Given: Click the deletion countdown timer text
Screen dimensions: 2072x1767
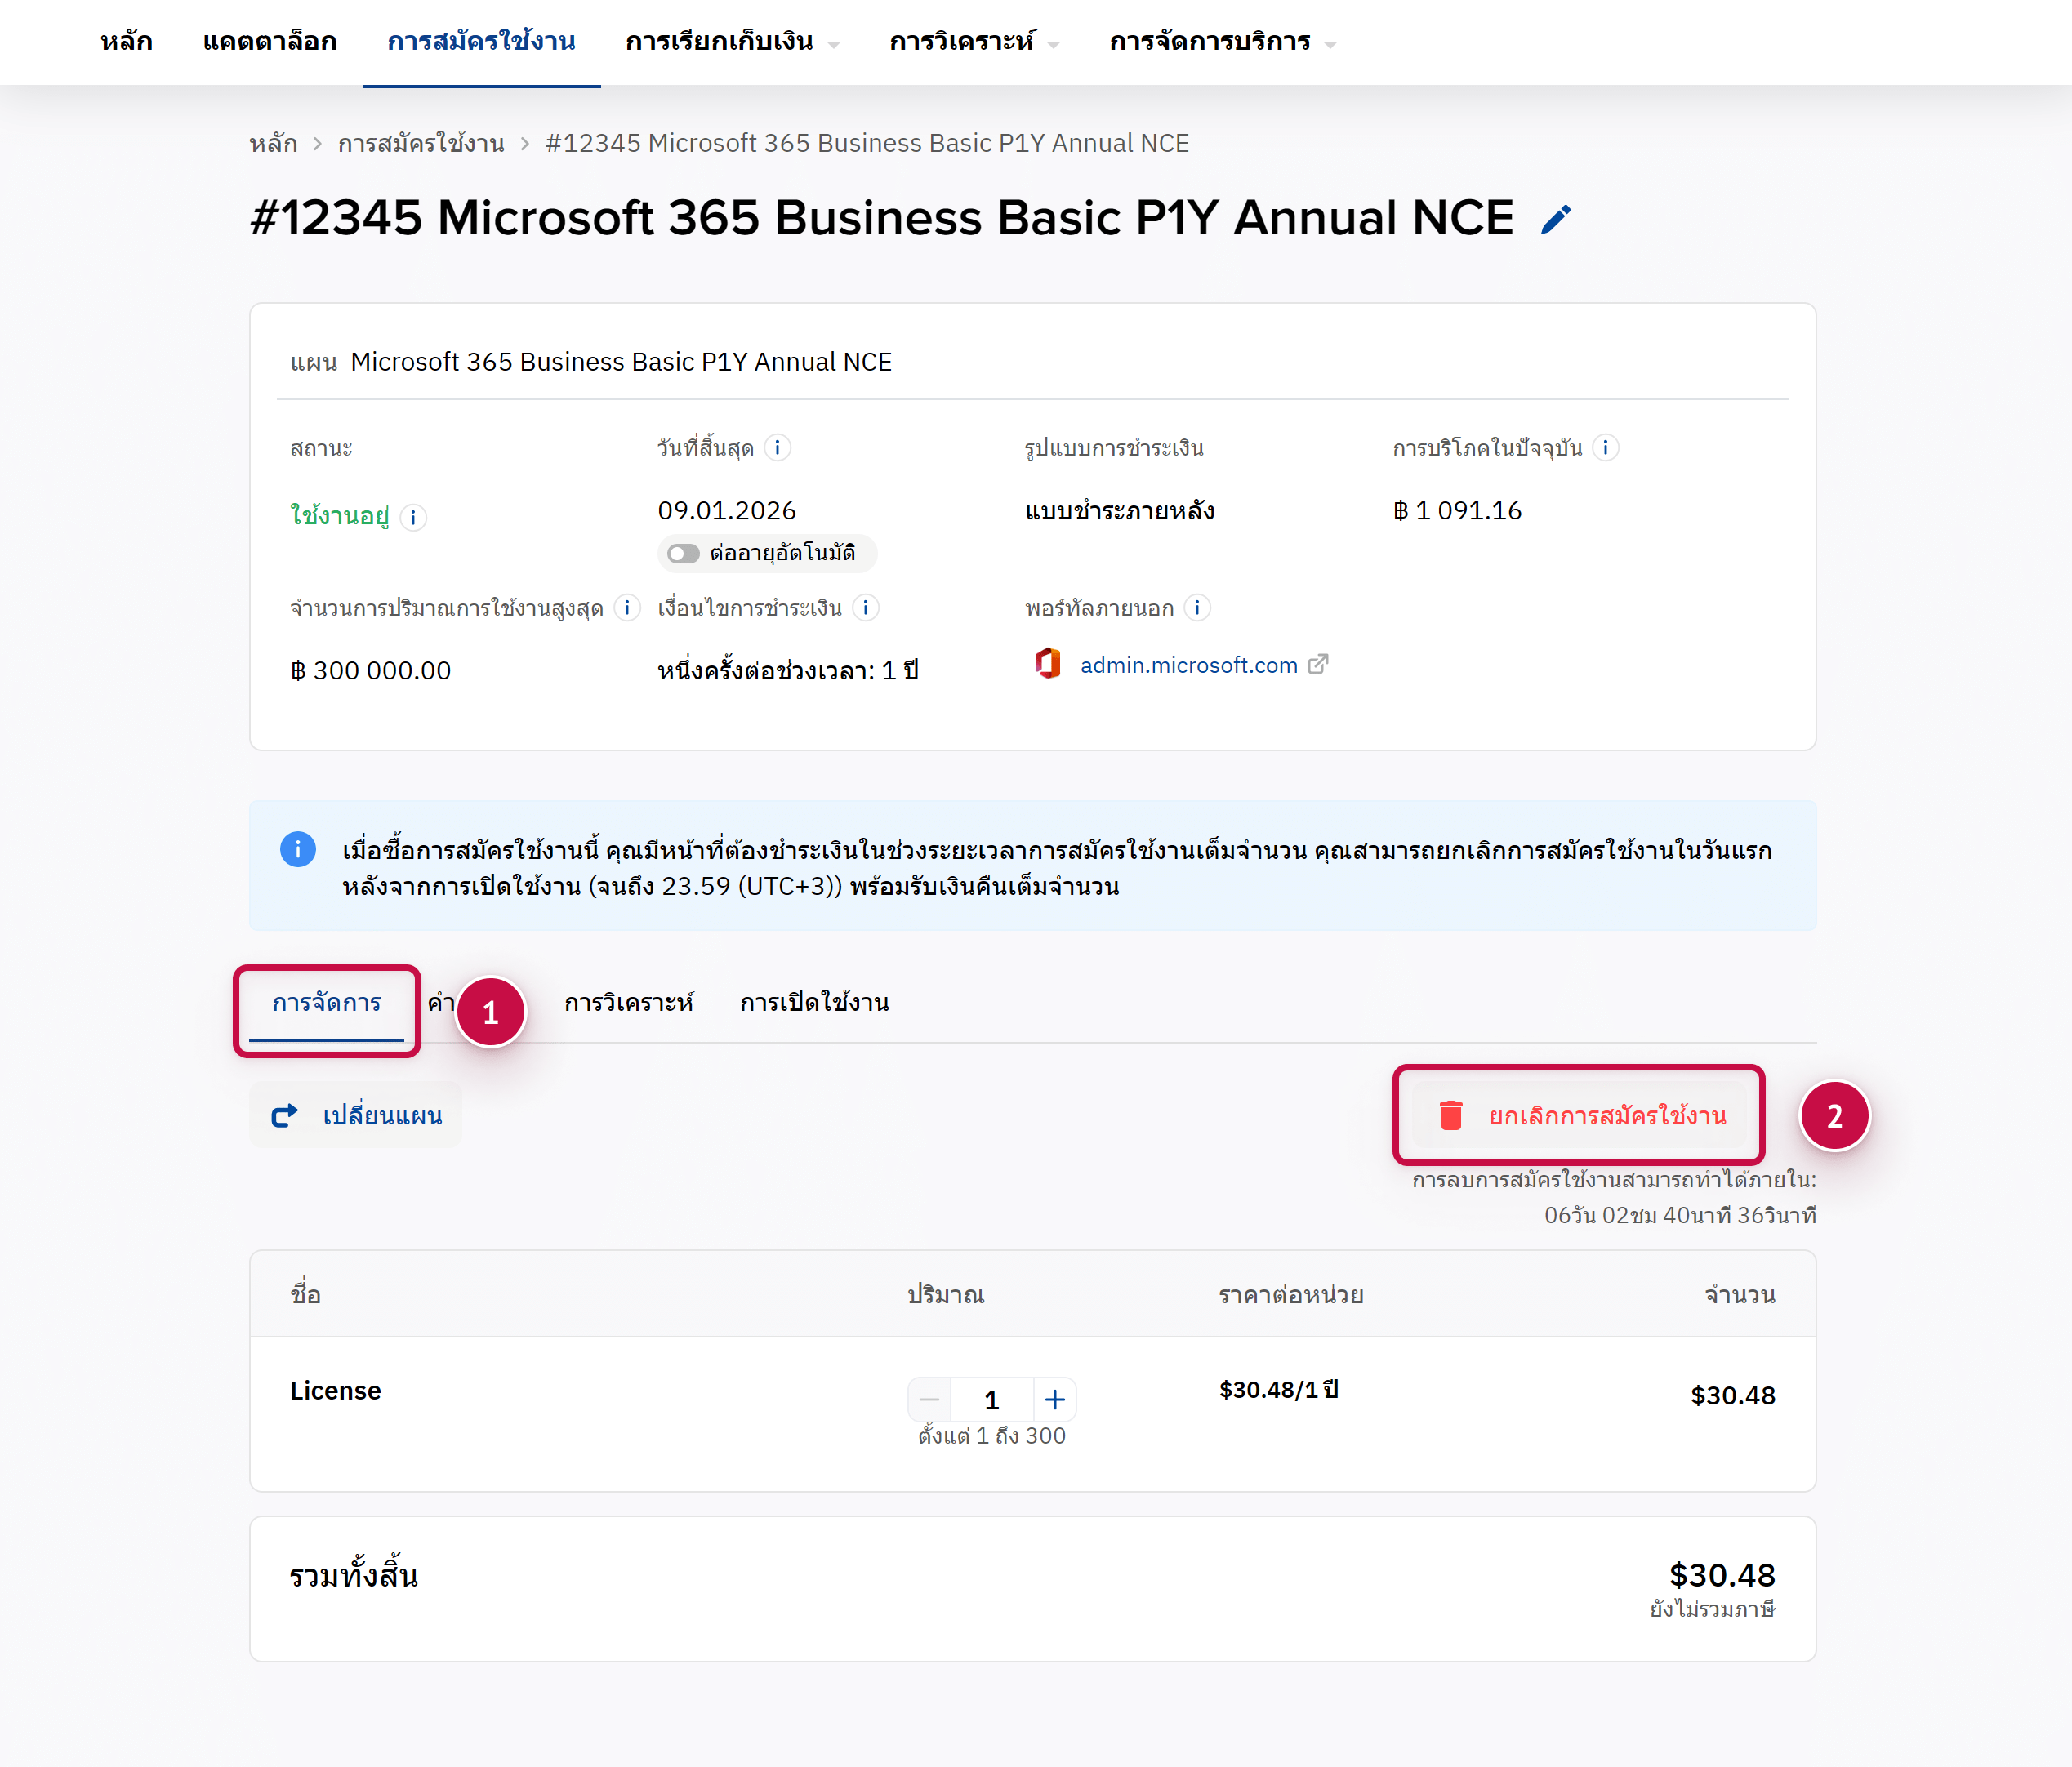Looking at the screenshot, I should click(x=1680, y=1216).
